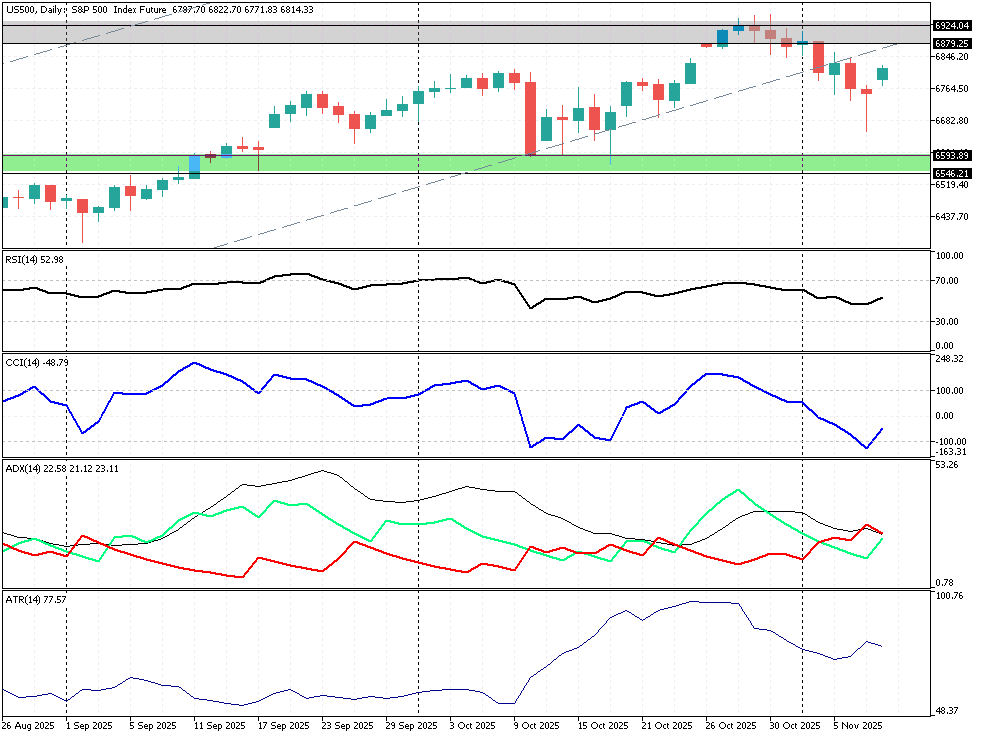Click the 6879.25 price level tag

click(x=952, y=43)
